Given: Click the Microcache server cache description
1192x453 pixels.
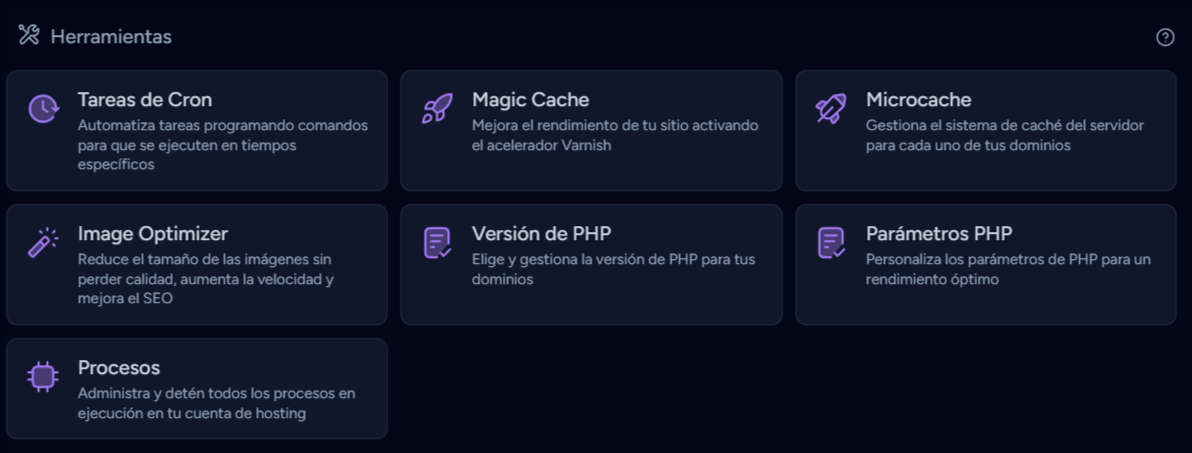Looking at the screenshot, I should [1004, 135].
